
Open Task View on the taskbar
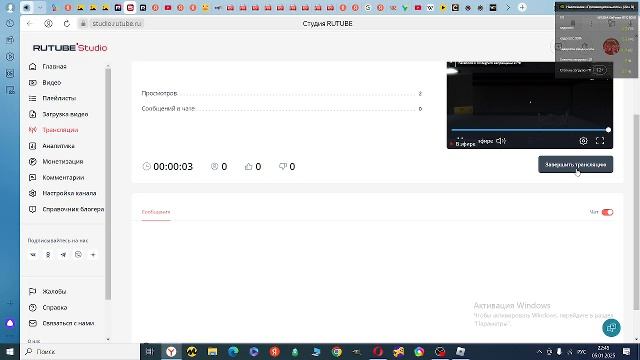coord(150,351)
